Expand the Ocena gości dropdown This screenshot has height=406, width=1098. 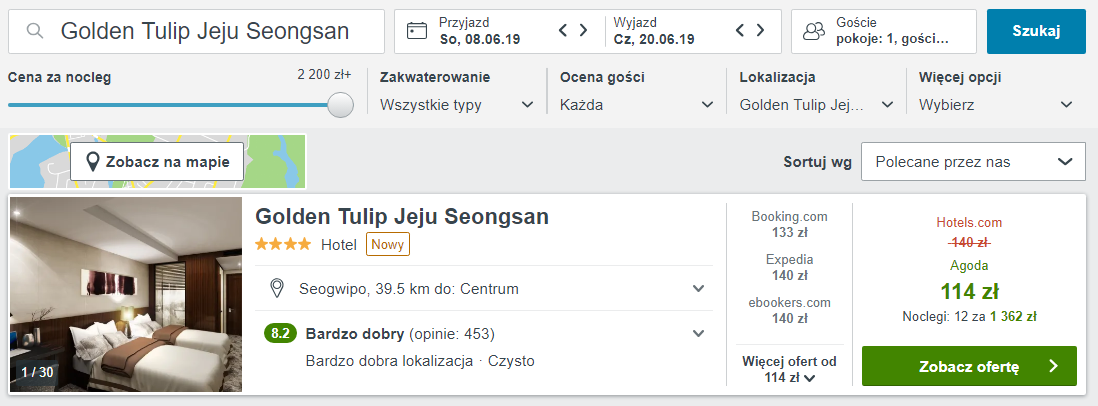(x=637, y=104)
